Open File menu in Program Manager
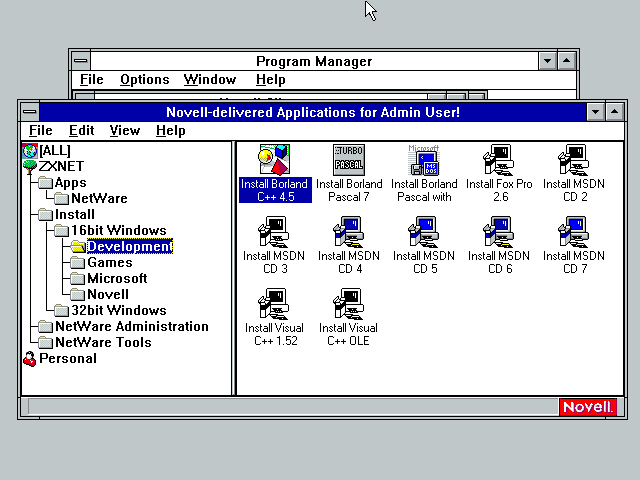This screenshot has height=480, width=640. click(x=91, y=80)
